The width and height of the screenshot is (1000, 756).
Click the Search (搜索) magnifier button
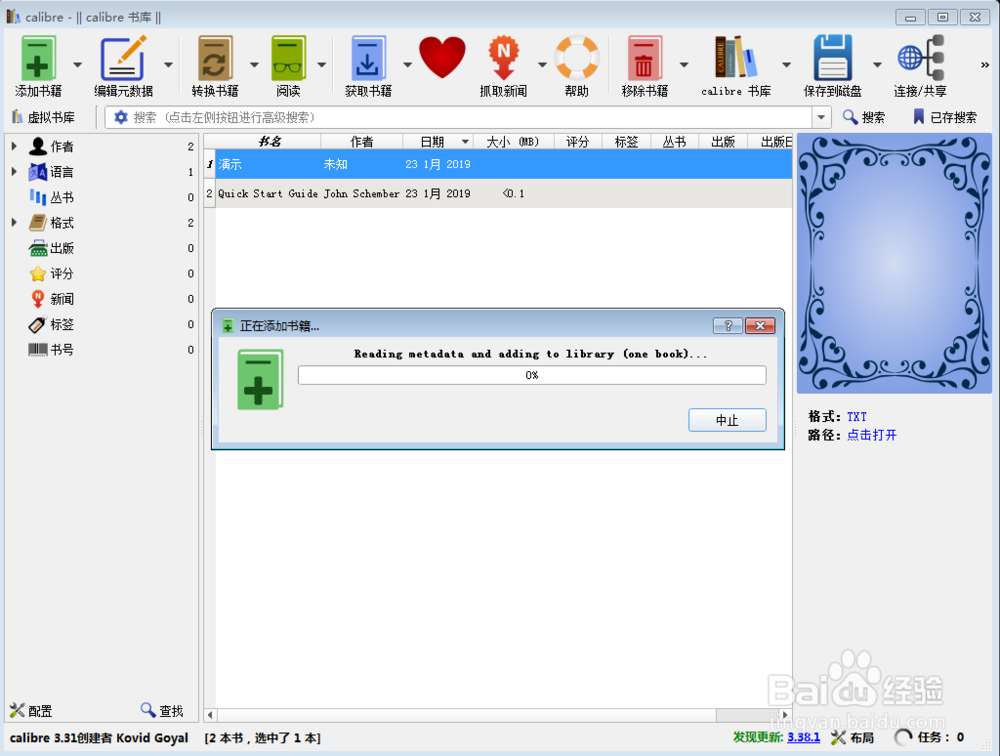(864, 117)
